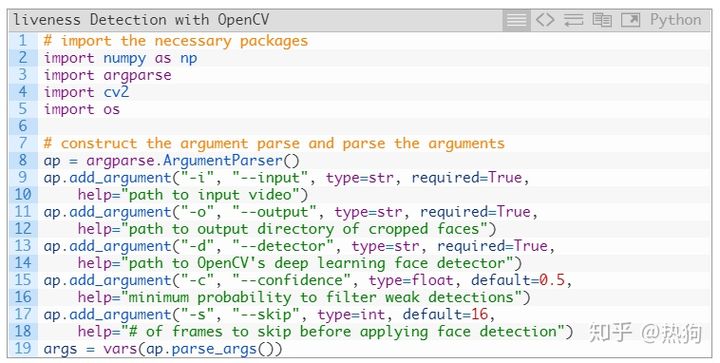
Task: Click line number 19 in the gutter
Action: click(23, 349)
